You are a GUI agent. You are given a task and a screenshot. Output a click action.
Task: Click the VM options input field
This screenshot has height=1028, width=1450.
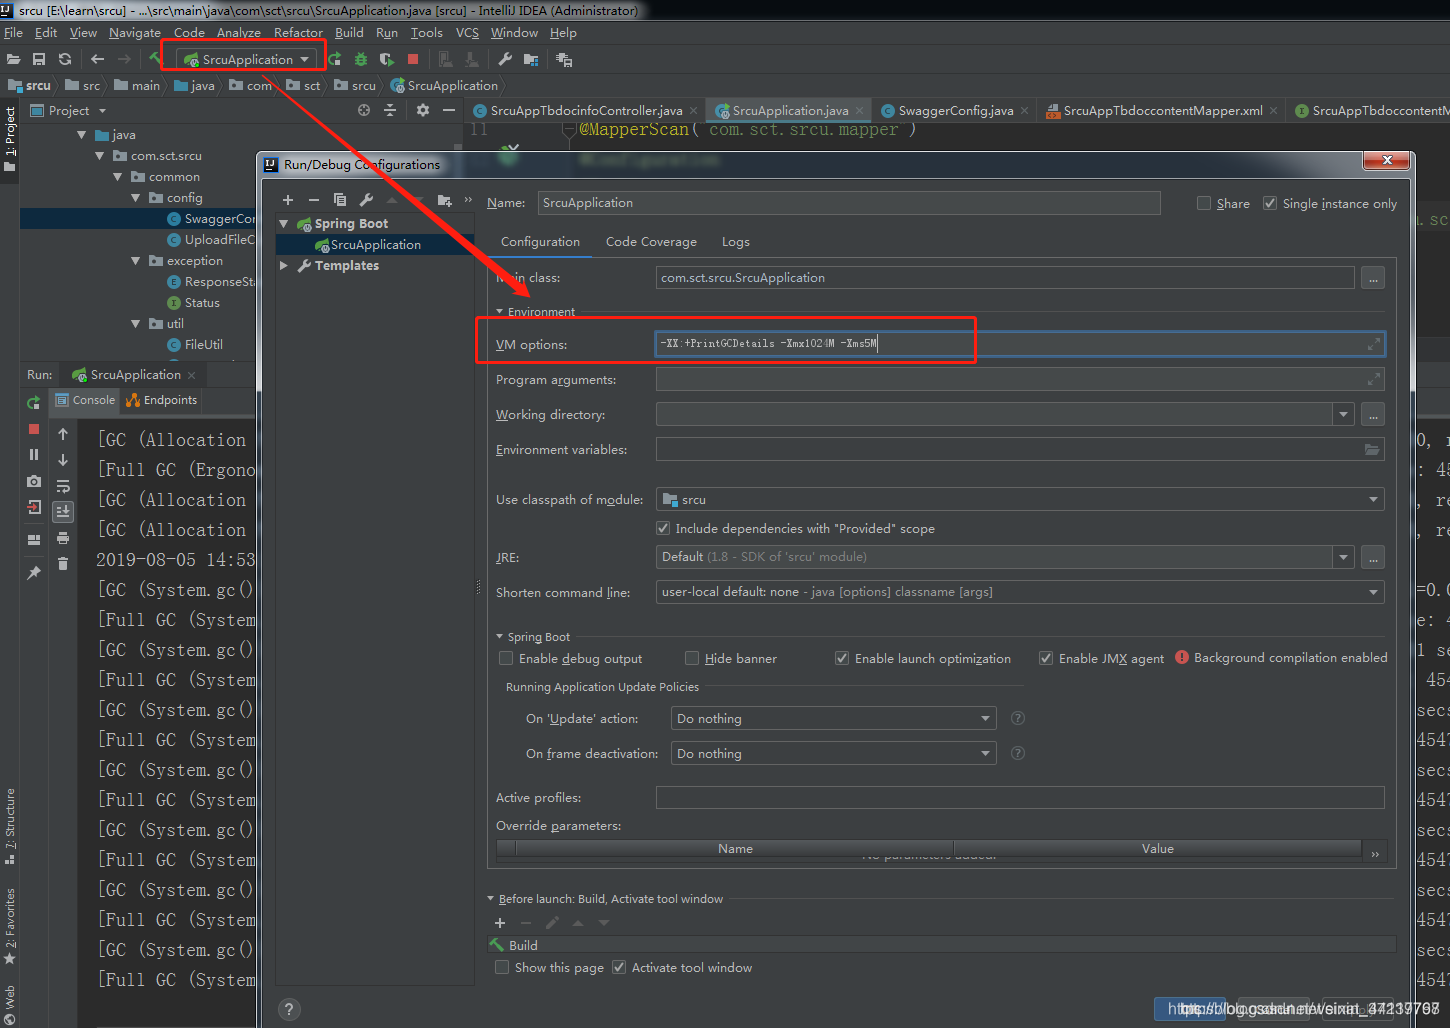point(1020,344)
